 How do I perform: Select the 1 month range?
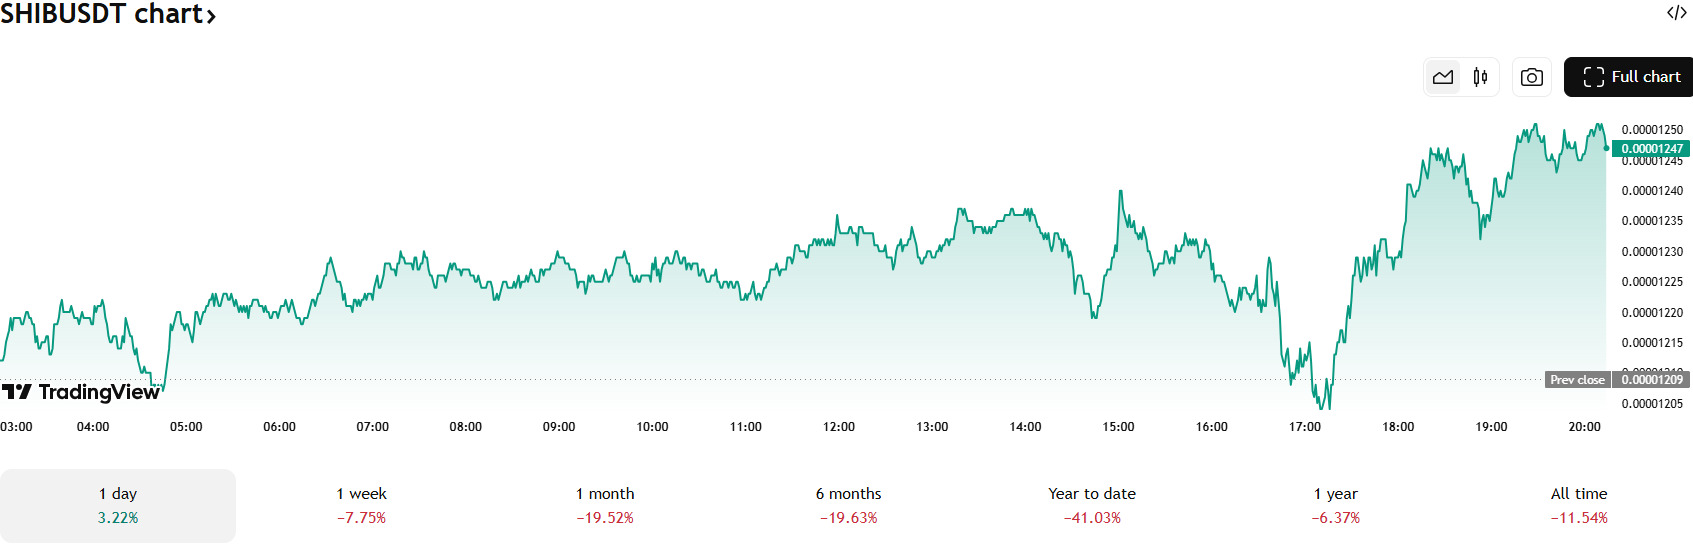point(605,506)
